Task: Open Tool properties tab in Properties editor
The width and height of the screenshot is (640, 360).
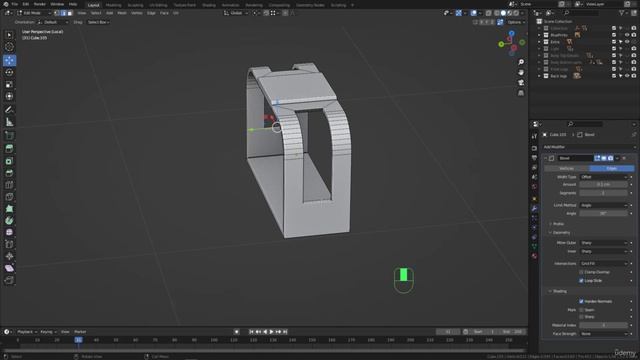Action: coord(534,137)
